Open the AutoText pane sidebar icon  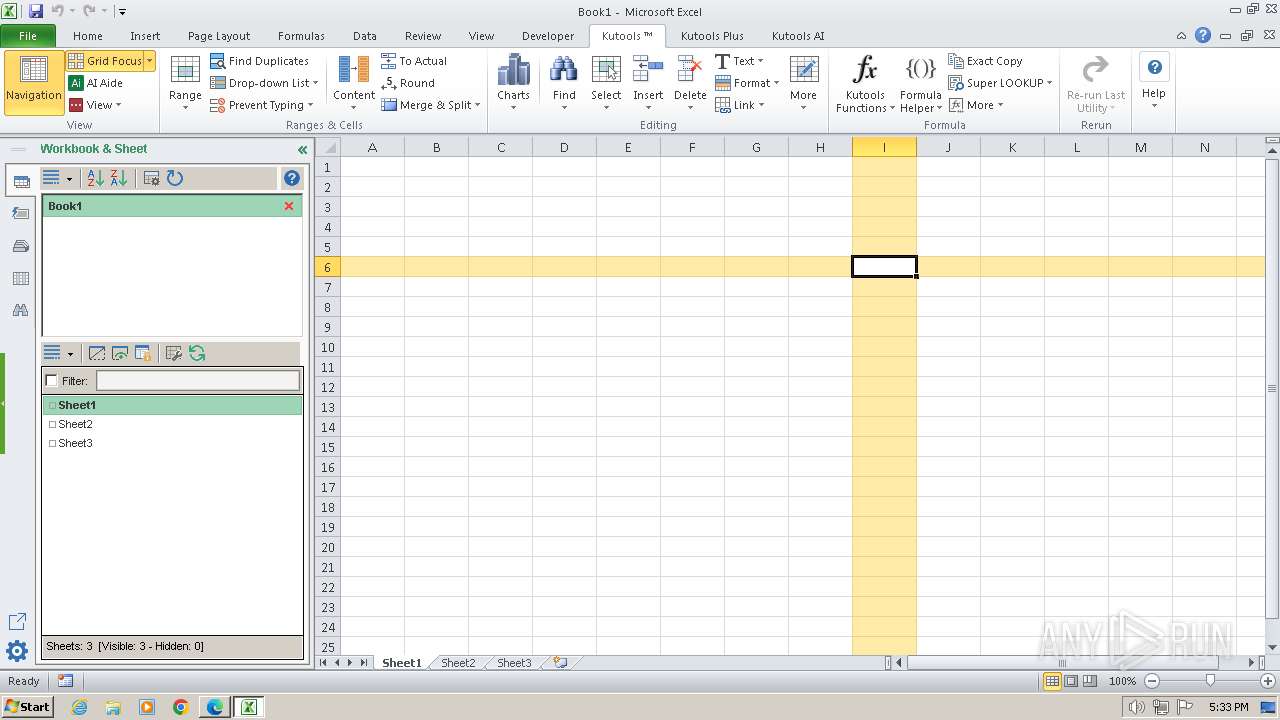(20, 214)
